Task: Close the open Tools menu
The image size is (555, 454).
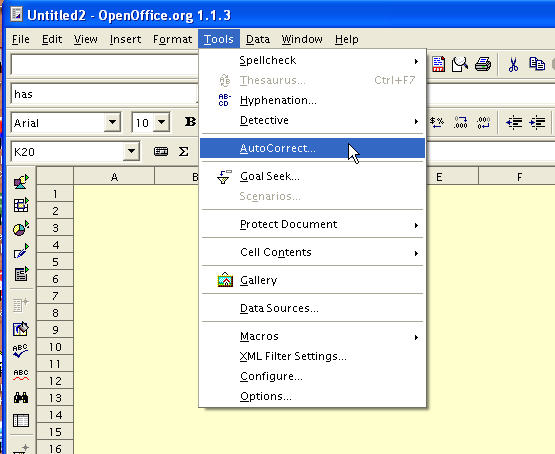Action: pos(219,39)
